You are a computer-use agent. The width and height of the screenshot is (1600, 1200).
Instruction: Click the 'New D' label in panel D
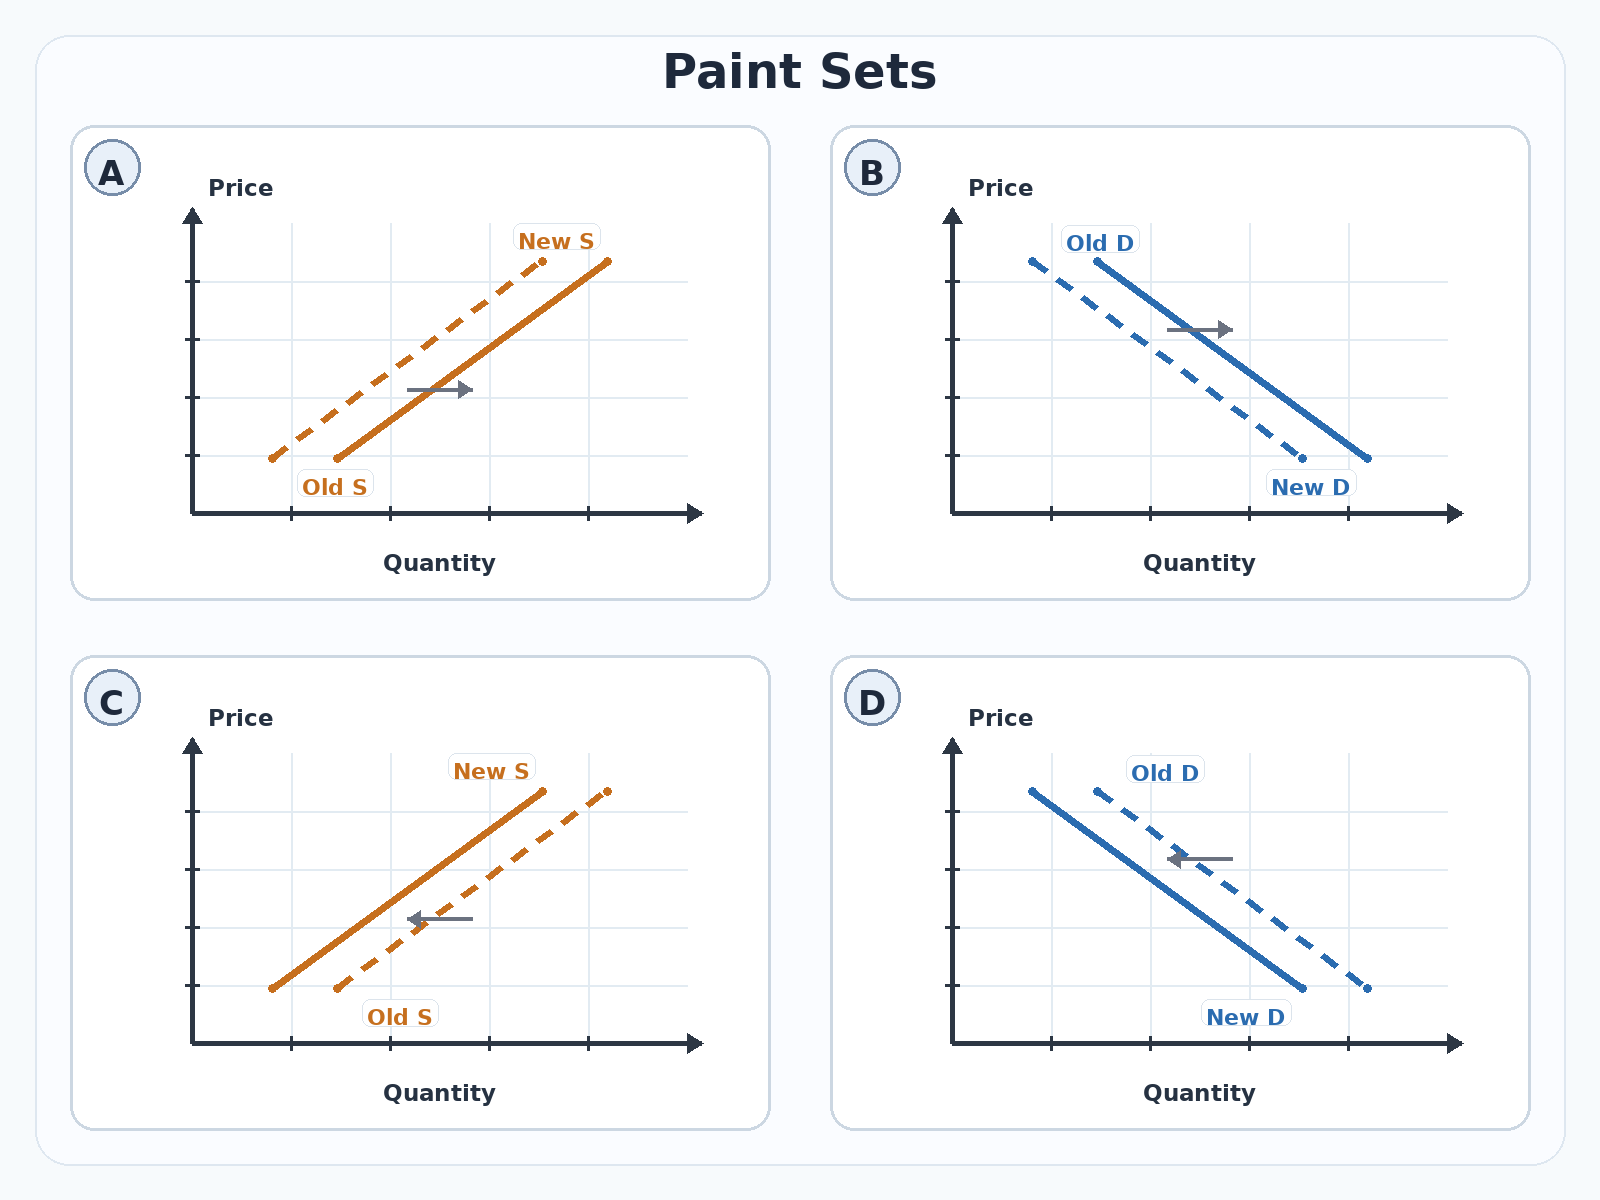pyautogui.click(x=1245, y=1017)
